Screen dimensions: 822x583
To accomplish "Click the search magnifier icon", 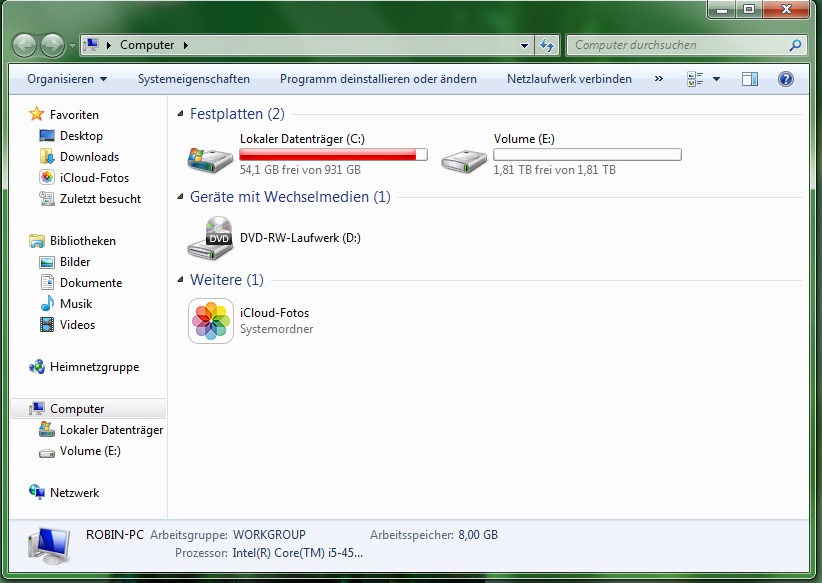I will pyautogui.click(x=795, y=46).
